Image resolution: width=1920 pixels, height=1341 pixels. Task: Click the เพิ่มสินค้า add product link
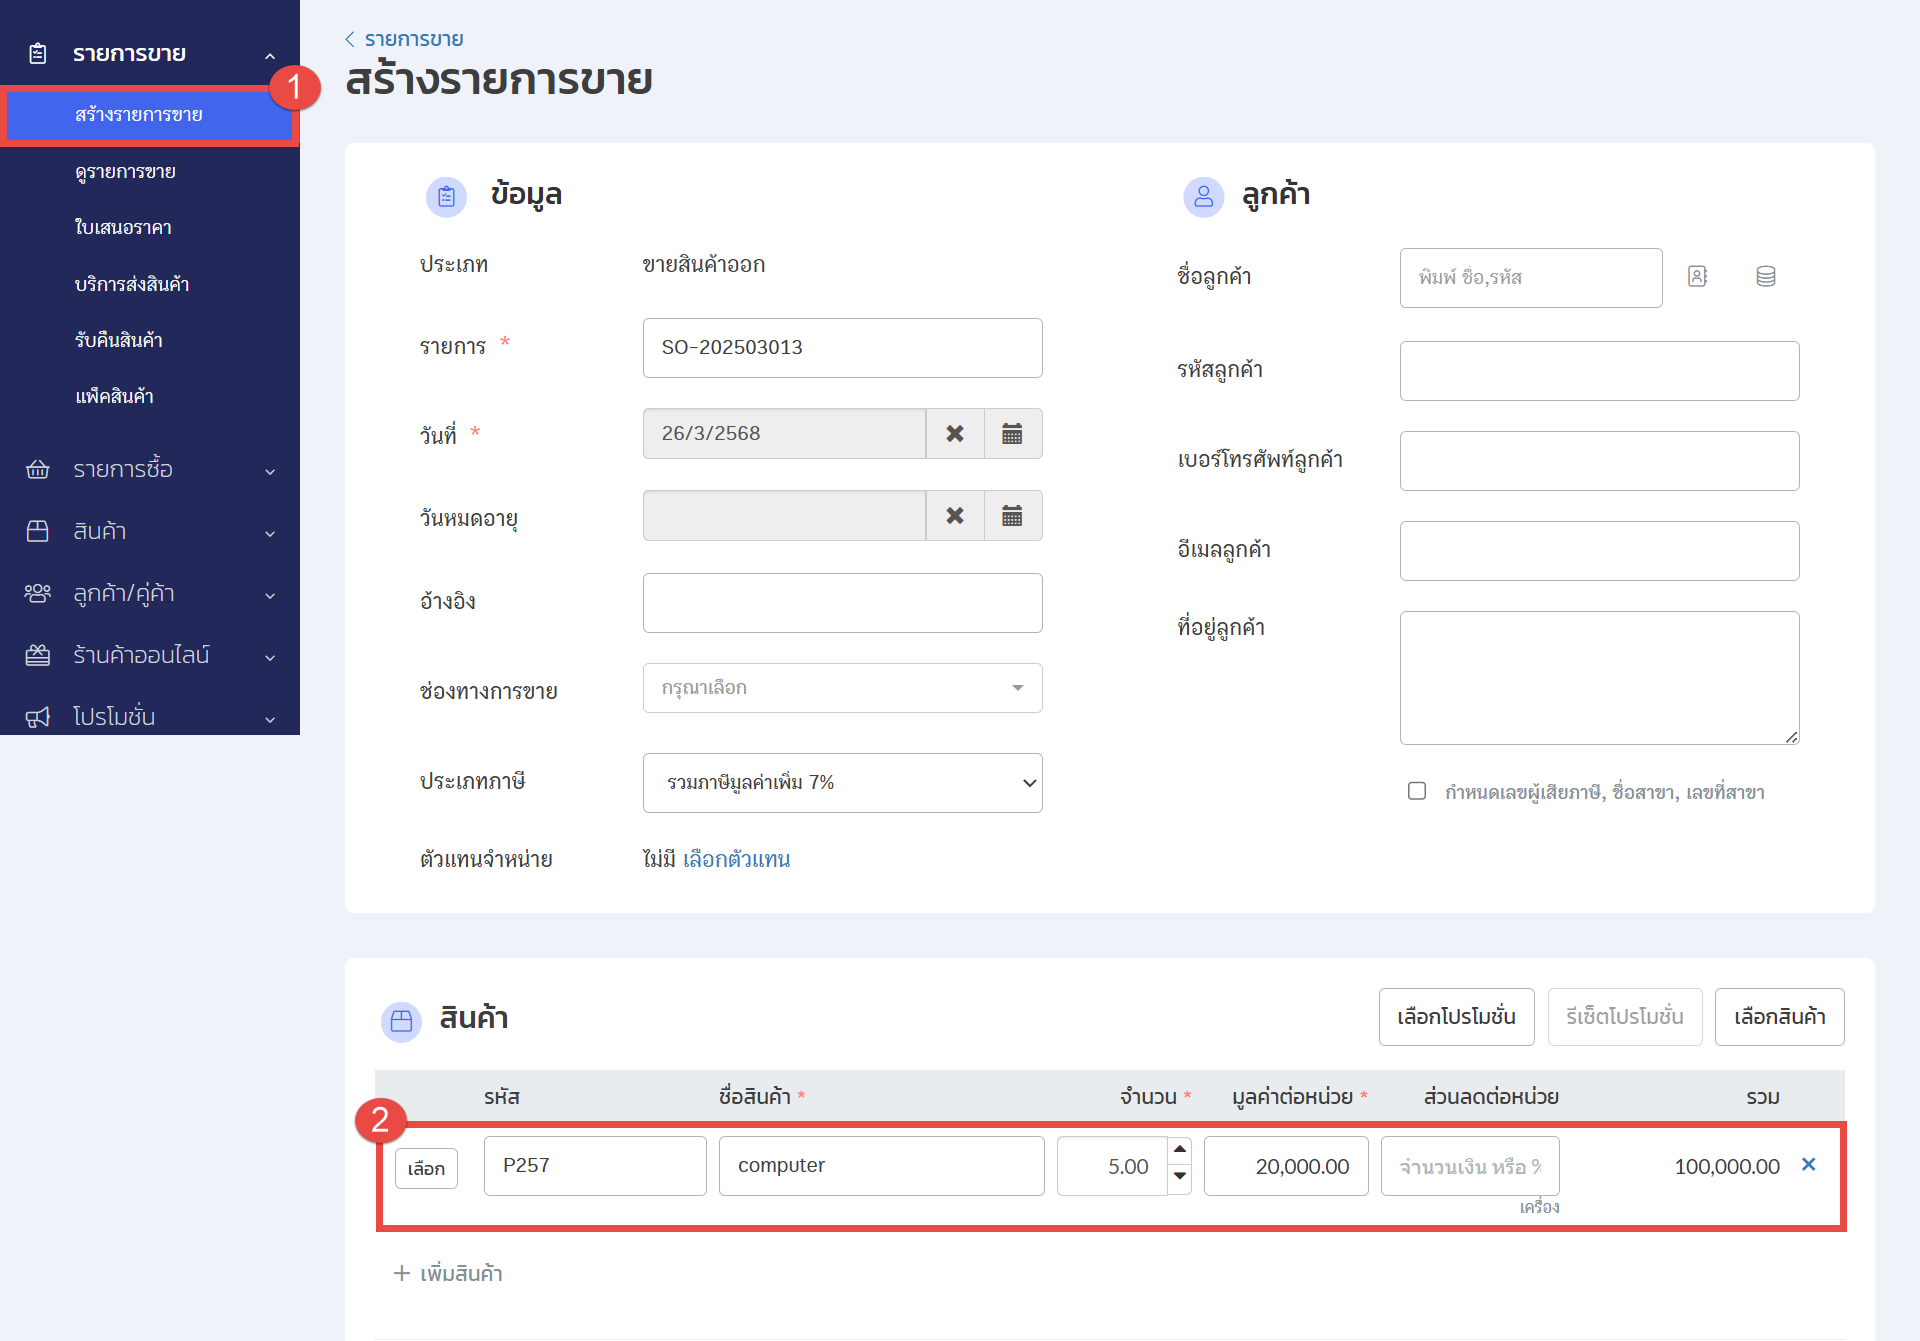coord(461,1273)
